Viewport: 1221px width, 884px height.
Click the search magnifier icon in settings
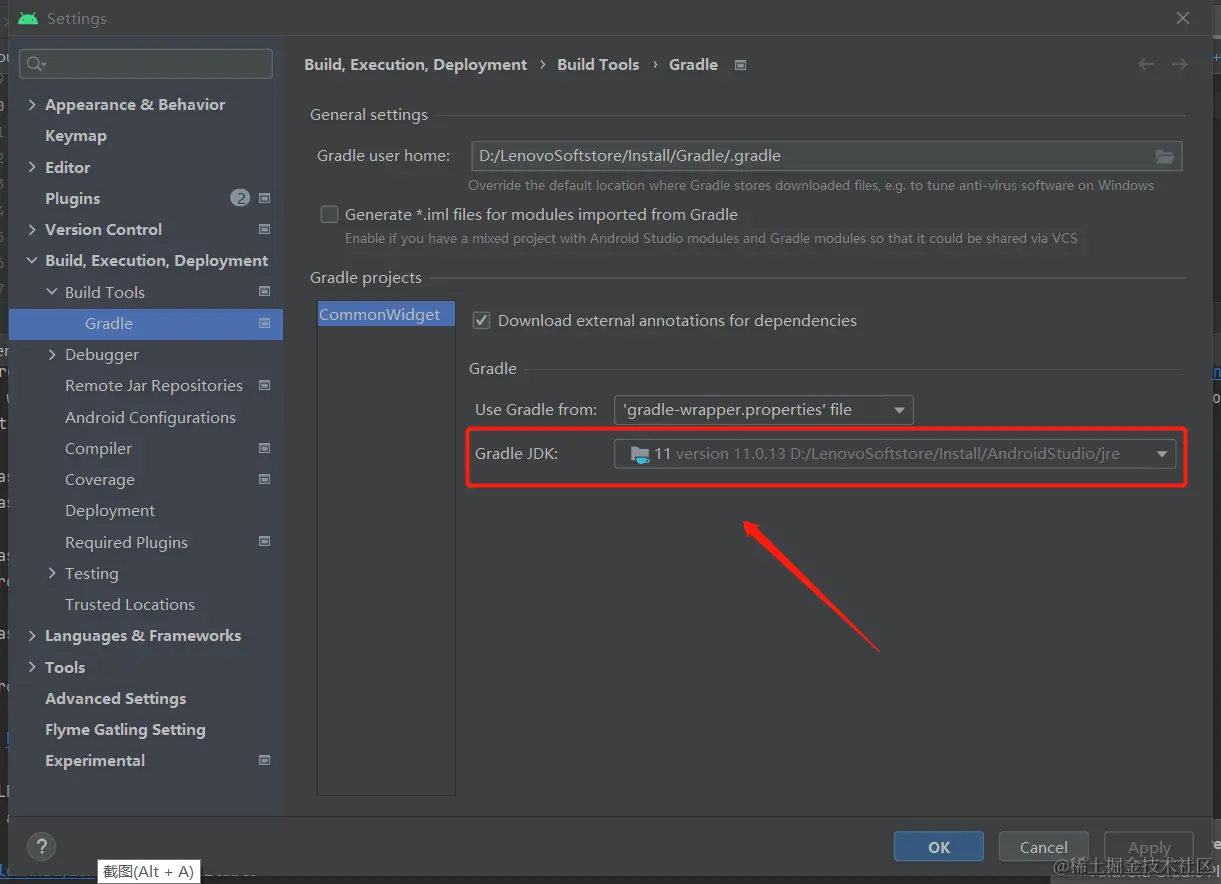click(x=34, y=64)
